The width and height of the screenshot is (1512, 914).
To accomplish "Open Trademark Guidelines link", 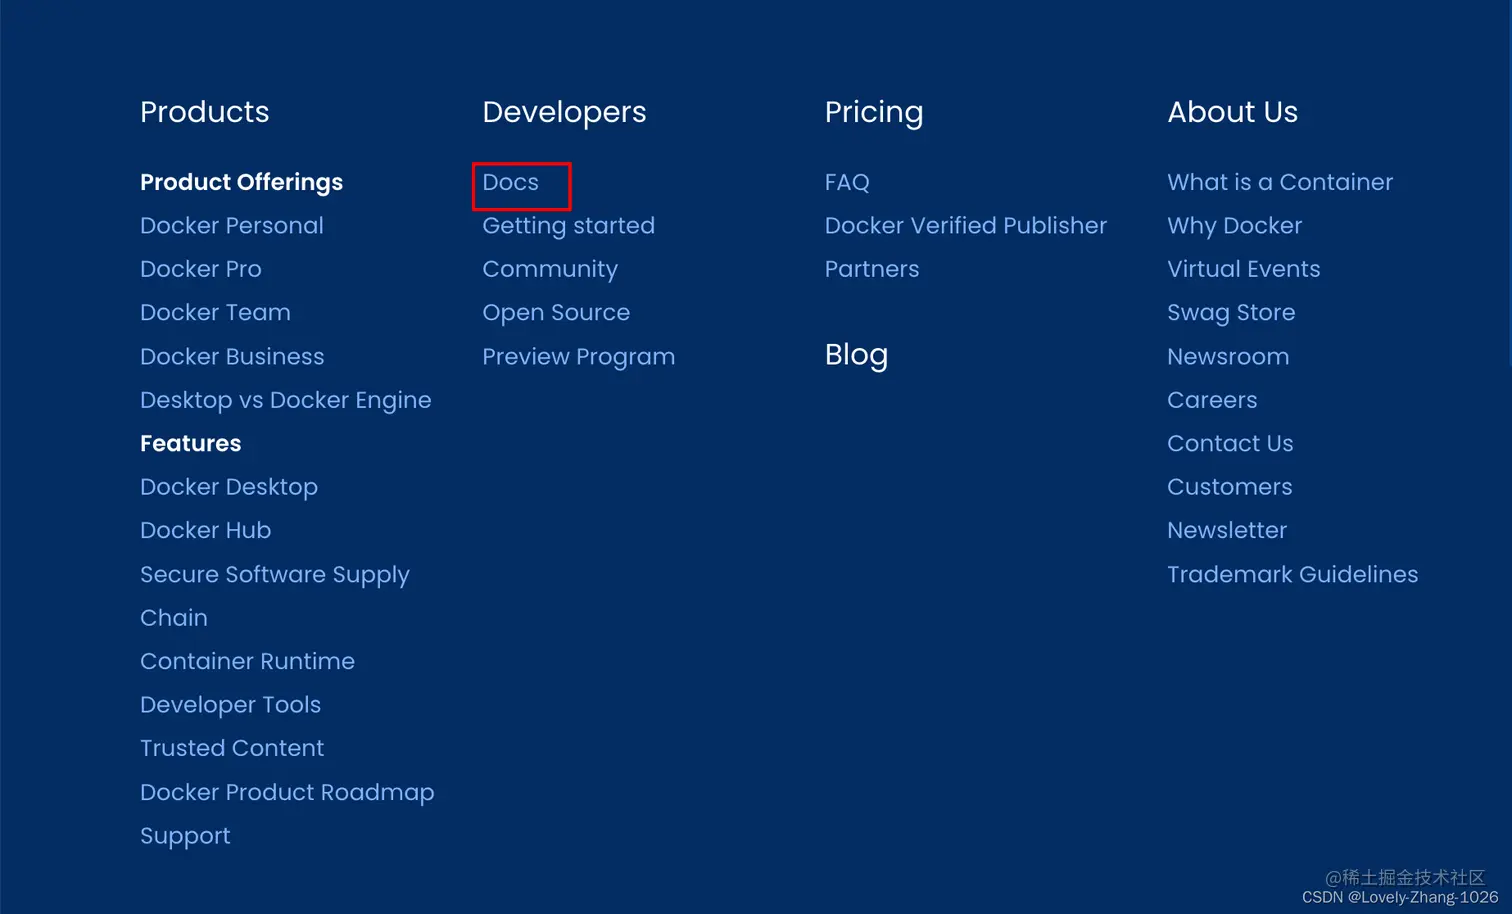I will coord(1292,574).
